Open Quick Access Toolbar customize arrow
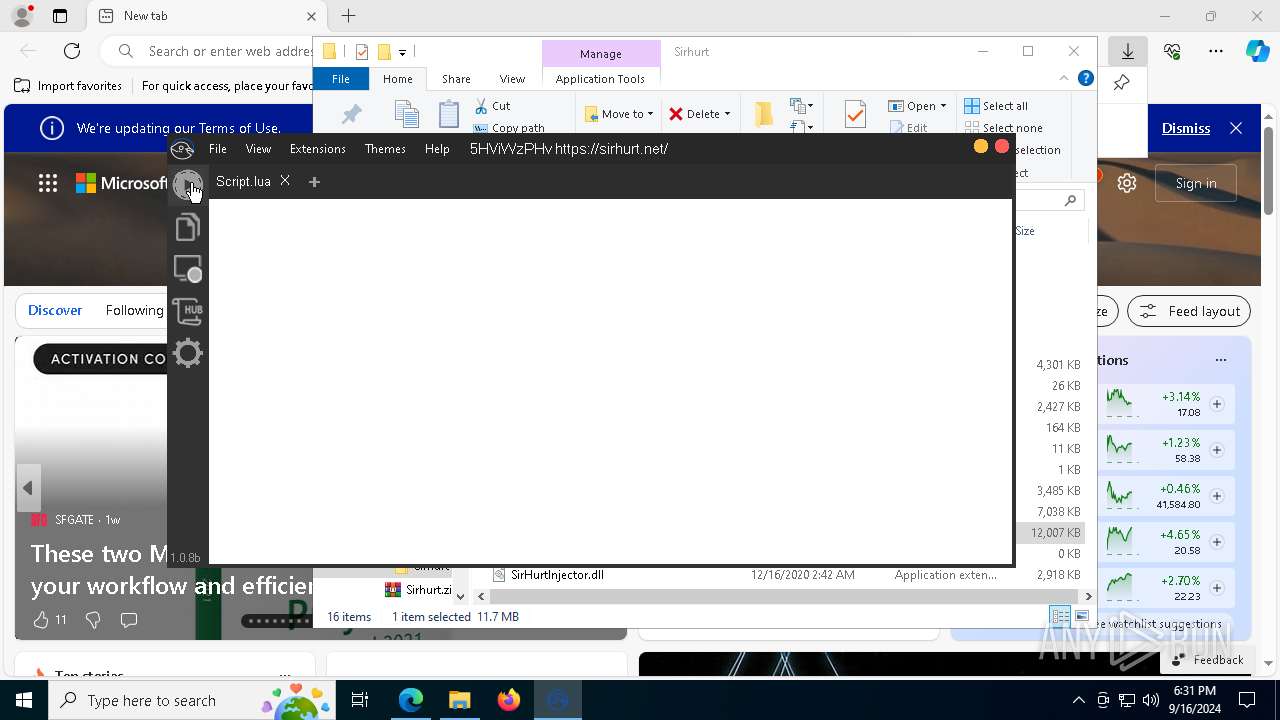 [402, 52]
